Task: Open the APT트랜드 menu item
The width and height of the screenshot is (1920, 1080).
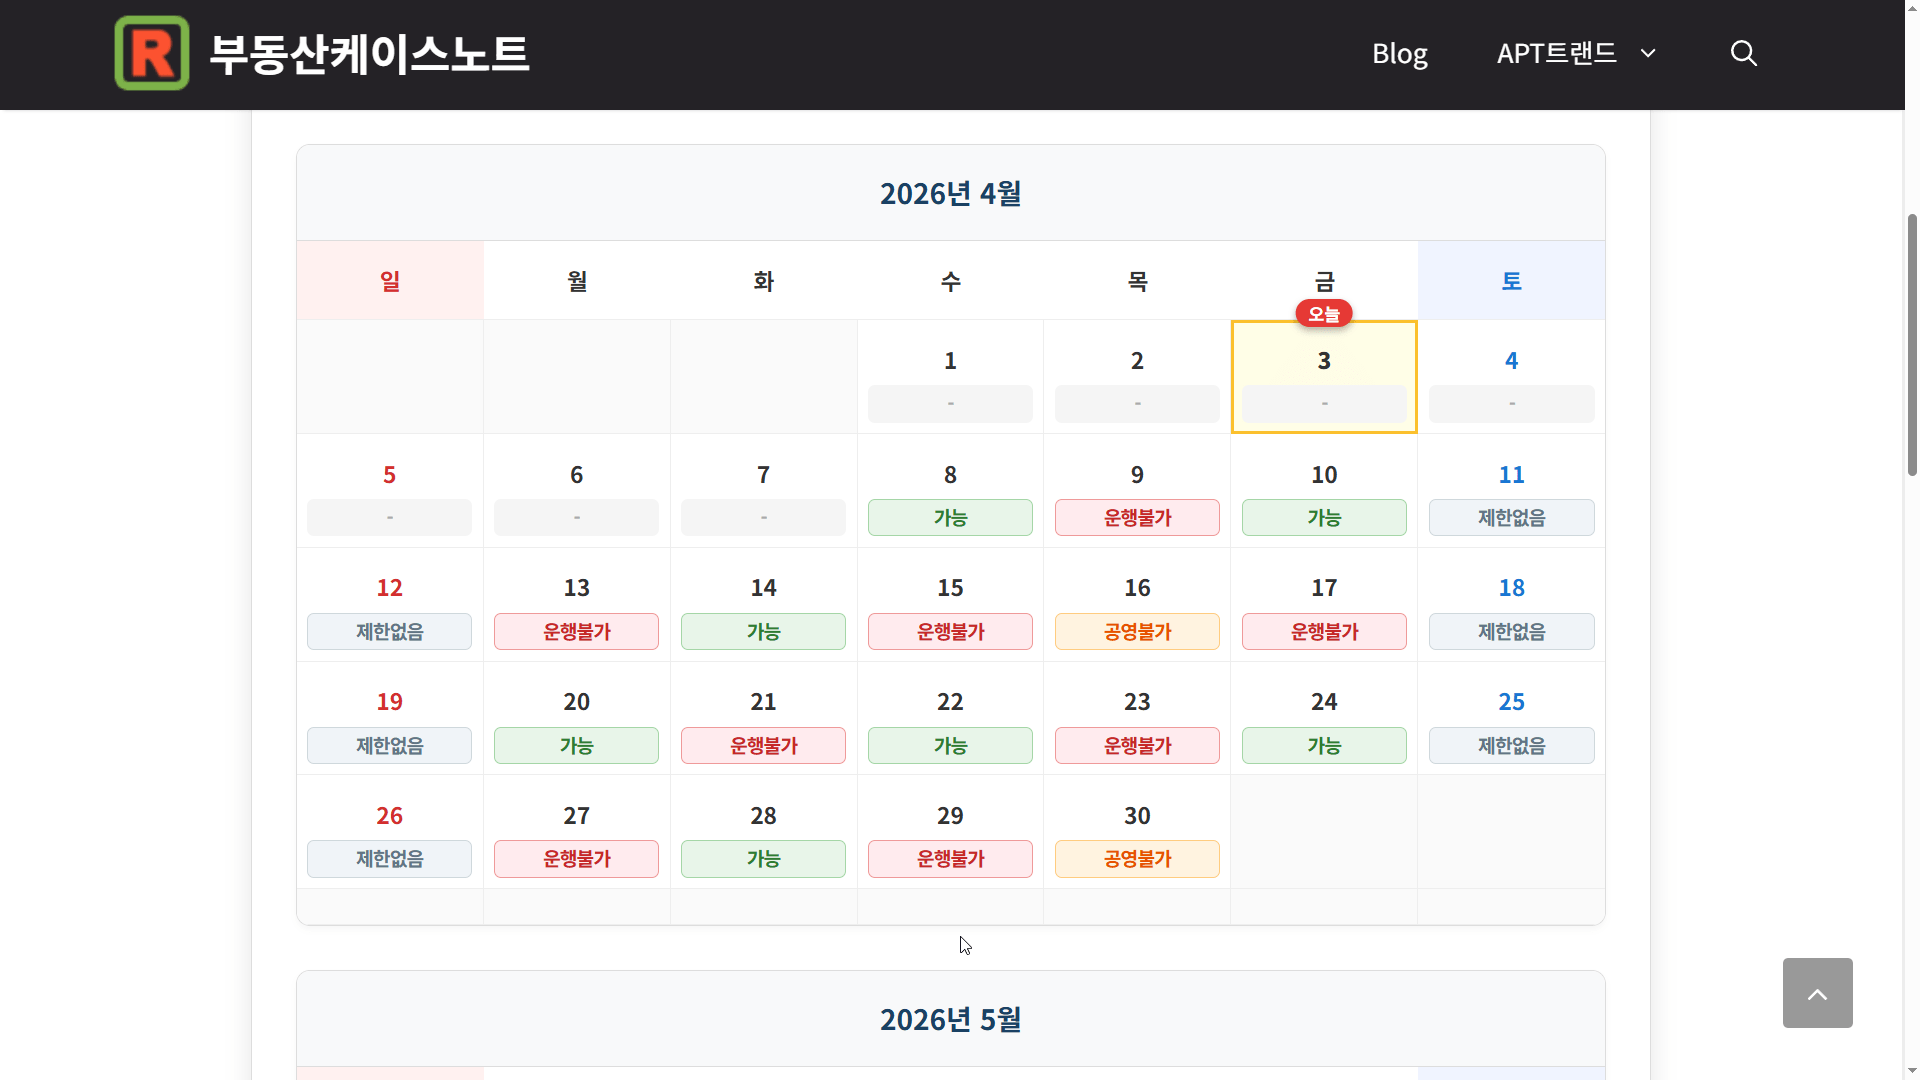Action: (x=1556, y=53)
